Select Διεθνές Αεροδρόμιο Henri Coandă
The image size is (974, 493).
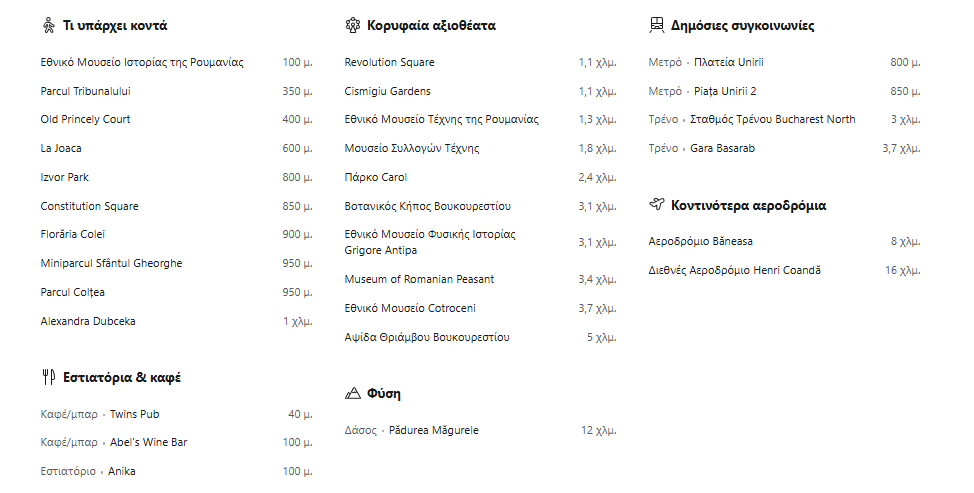click(735, 270)
